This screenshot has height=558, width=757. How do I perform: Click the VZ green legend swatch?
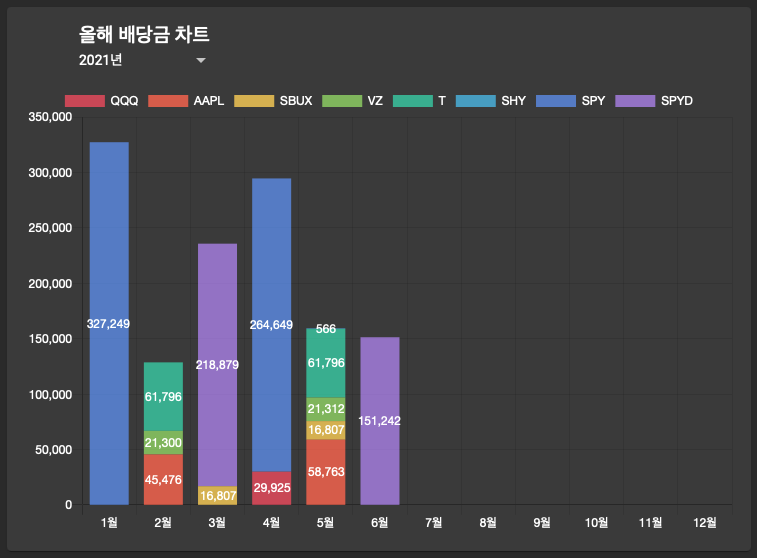click(342, 101)
